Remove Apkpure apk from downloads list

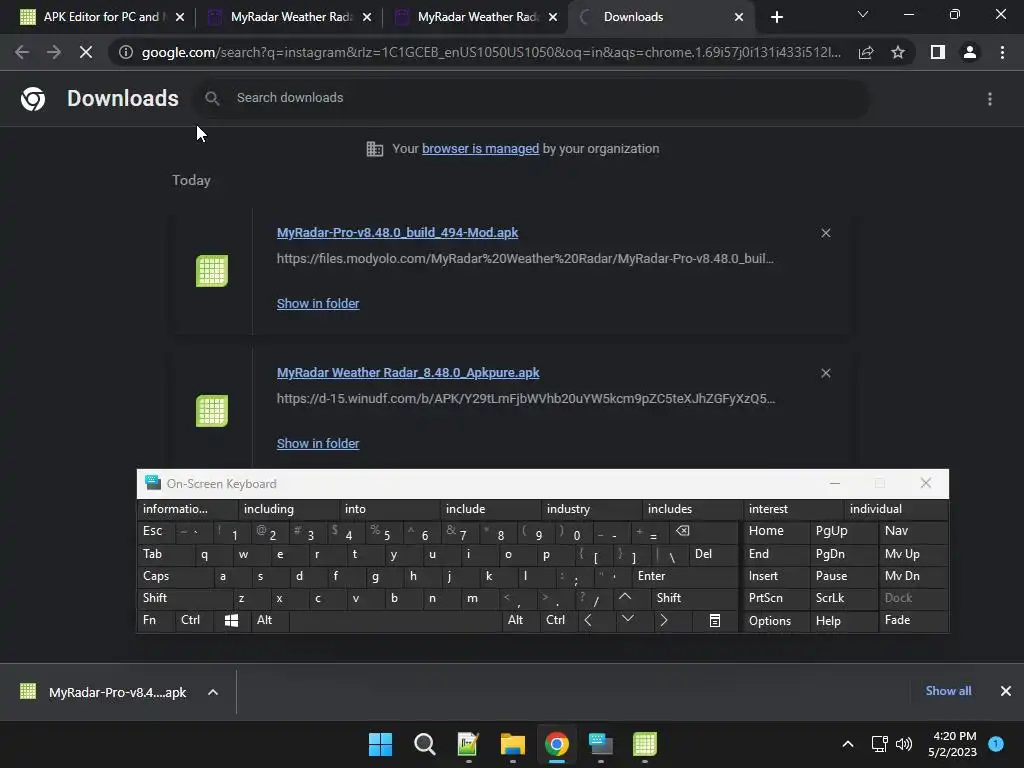pyautogui.click(x=825, y=374)
